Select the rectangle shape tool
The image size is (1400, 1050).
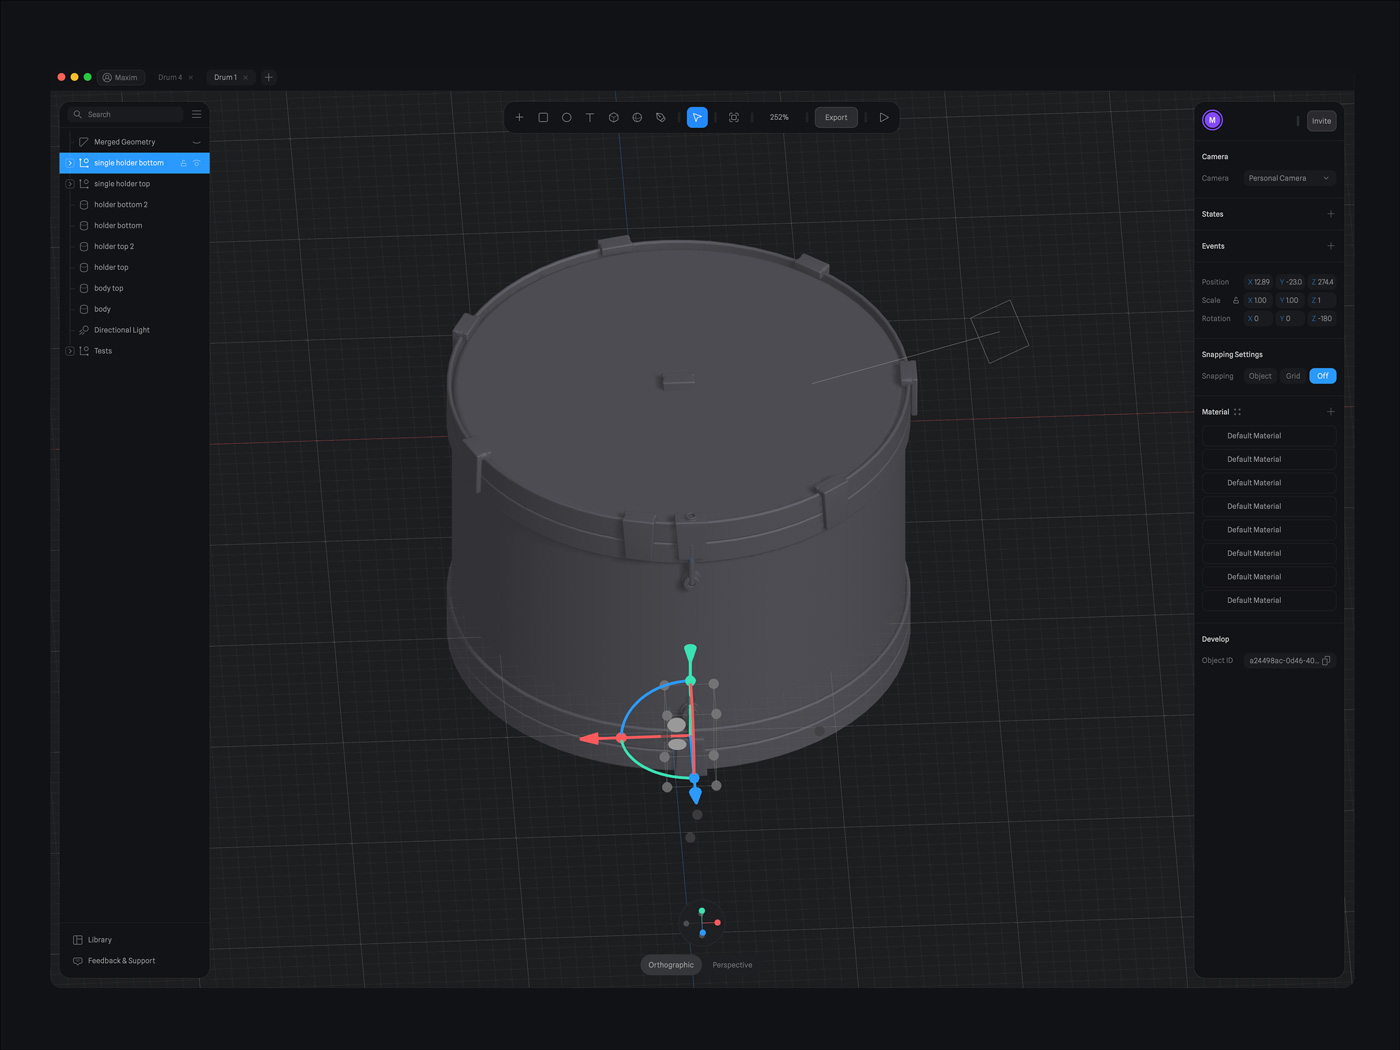[543, 117]
